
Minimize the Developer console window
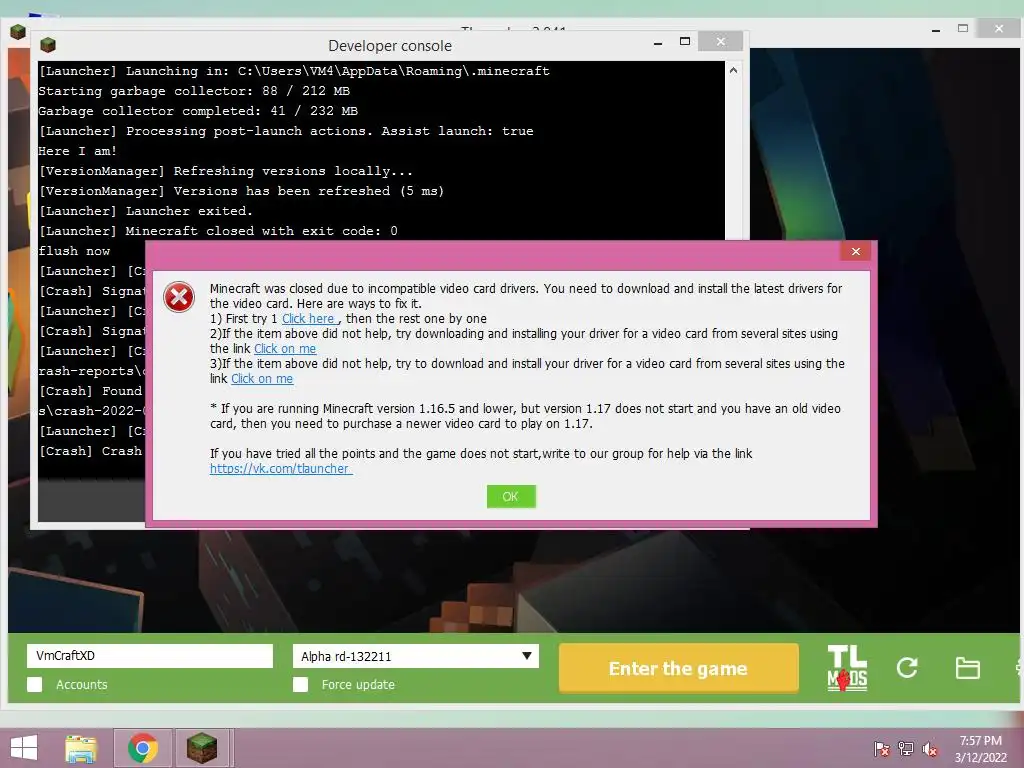(658, 42)
